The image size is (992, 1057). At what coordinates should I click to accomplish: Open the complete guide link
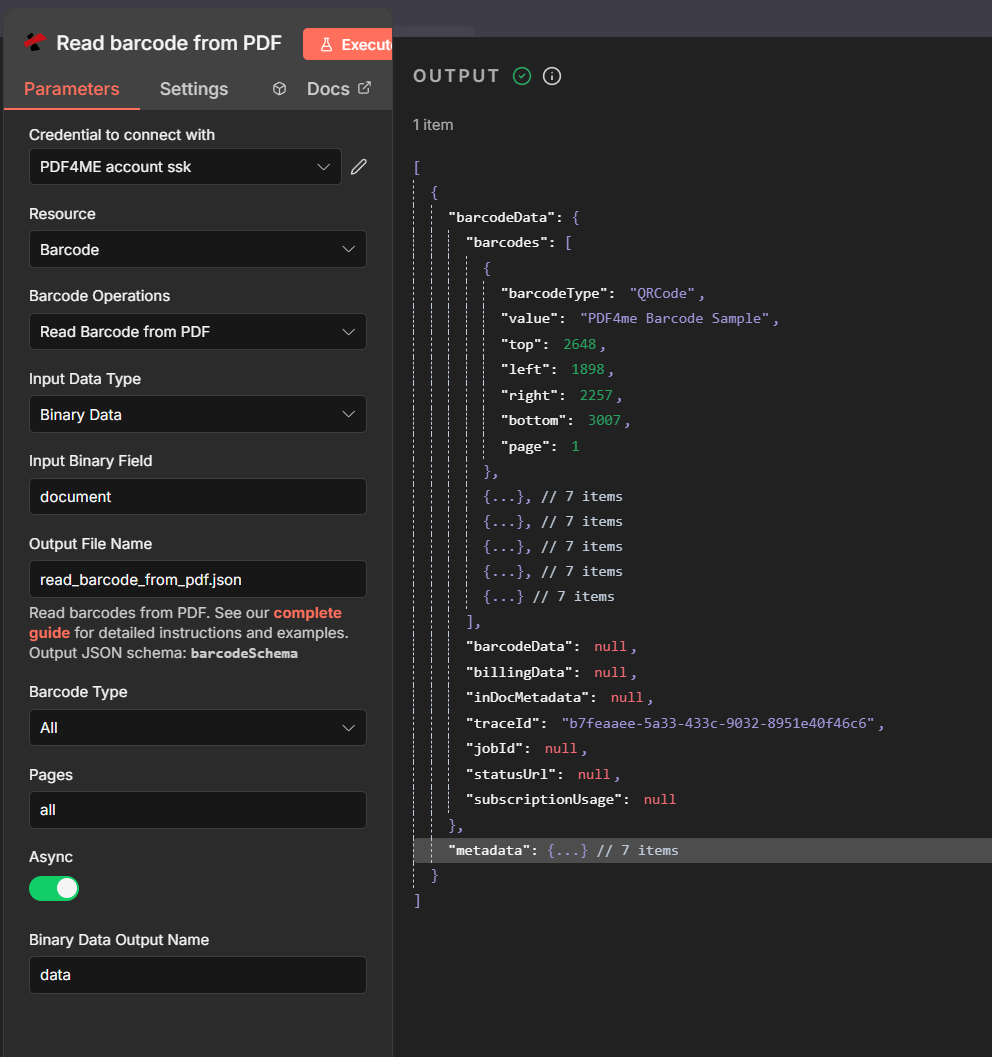[307, 613]
